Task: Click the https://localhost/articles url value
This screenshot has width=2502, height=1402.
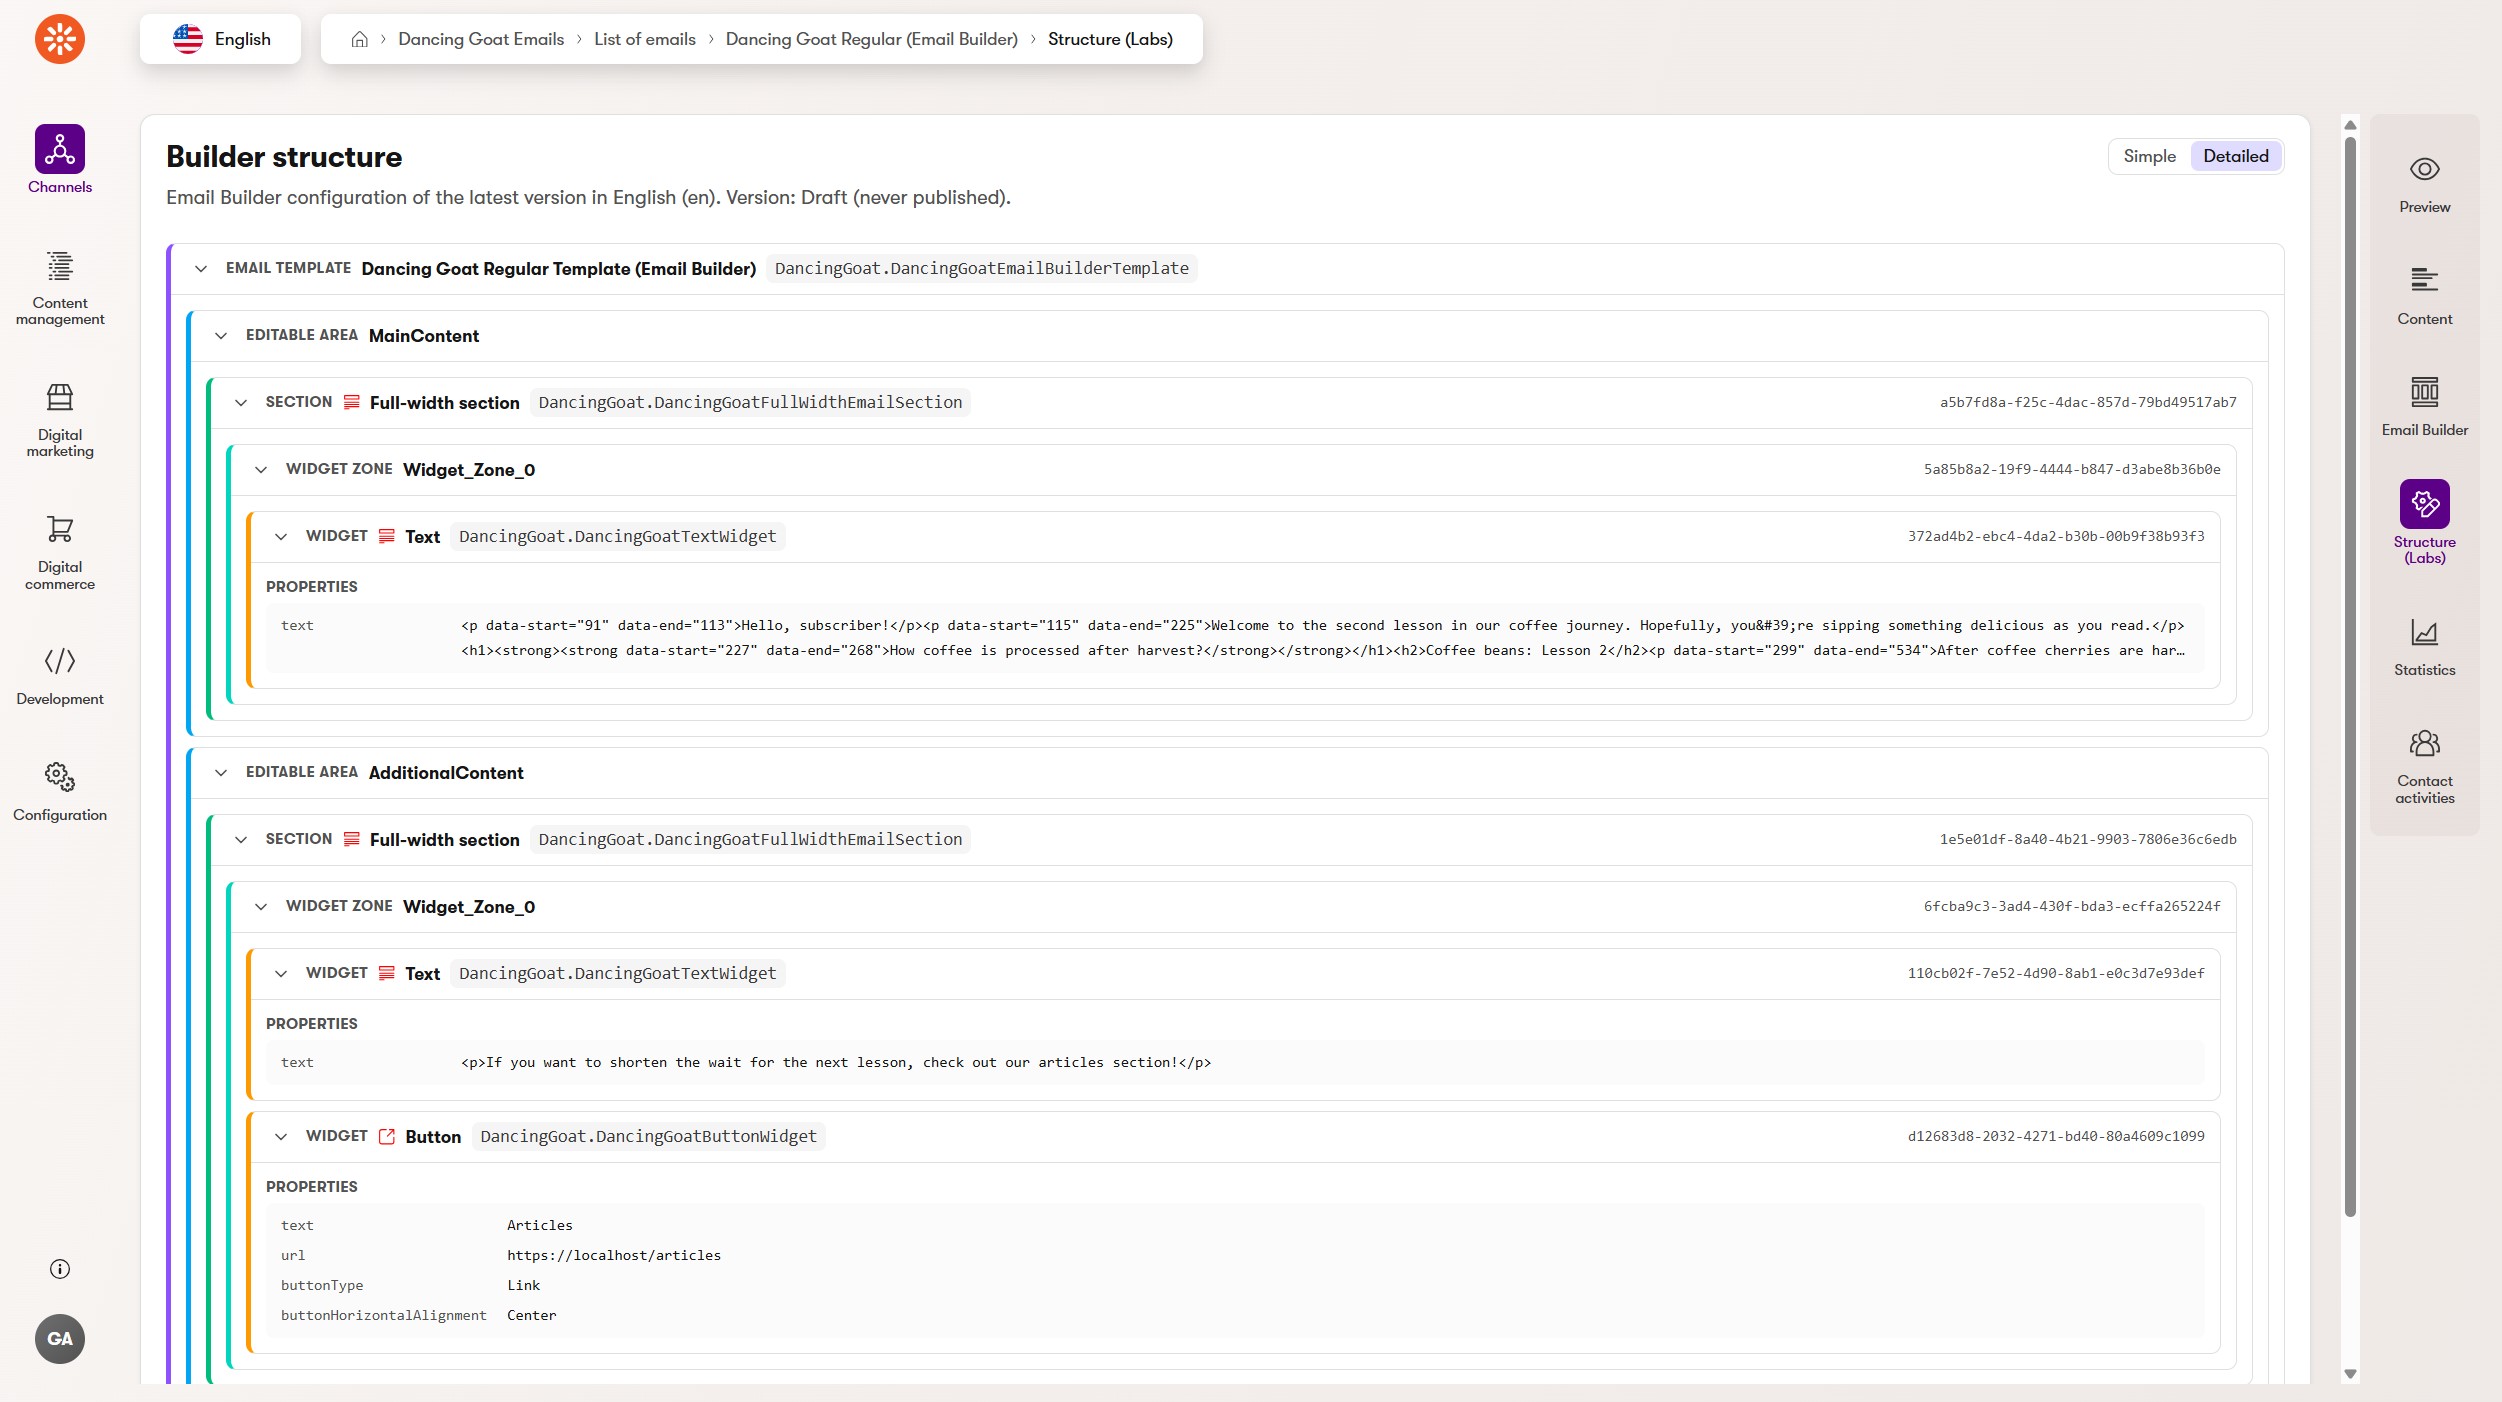Action: pos(614,1255)
